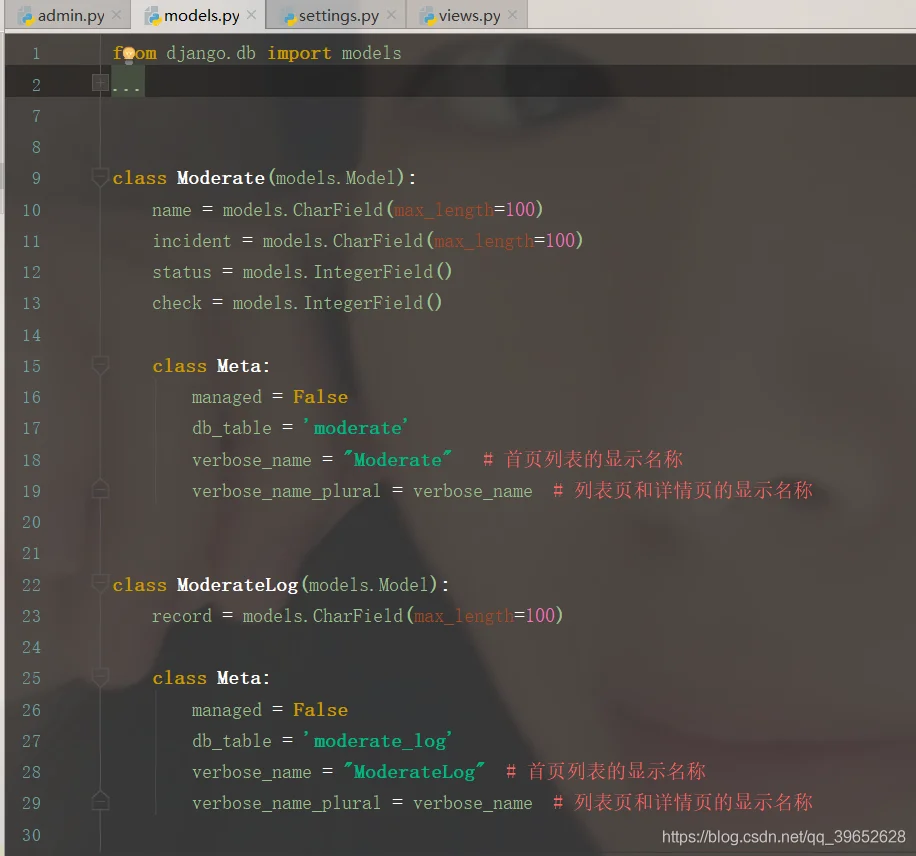Viewport: 916px width, 856px height.
Task: Click line number 22 in the gutter
Action: (32, 585)
